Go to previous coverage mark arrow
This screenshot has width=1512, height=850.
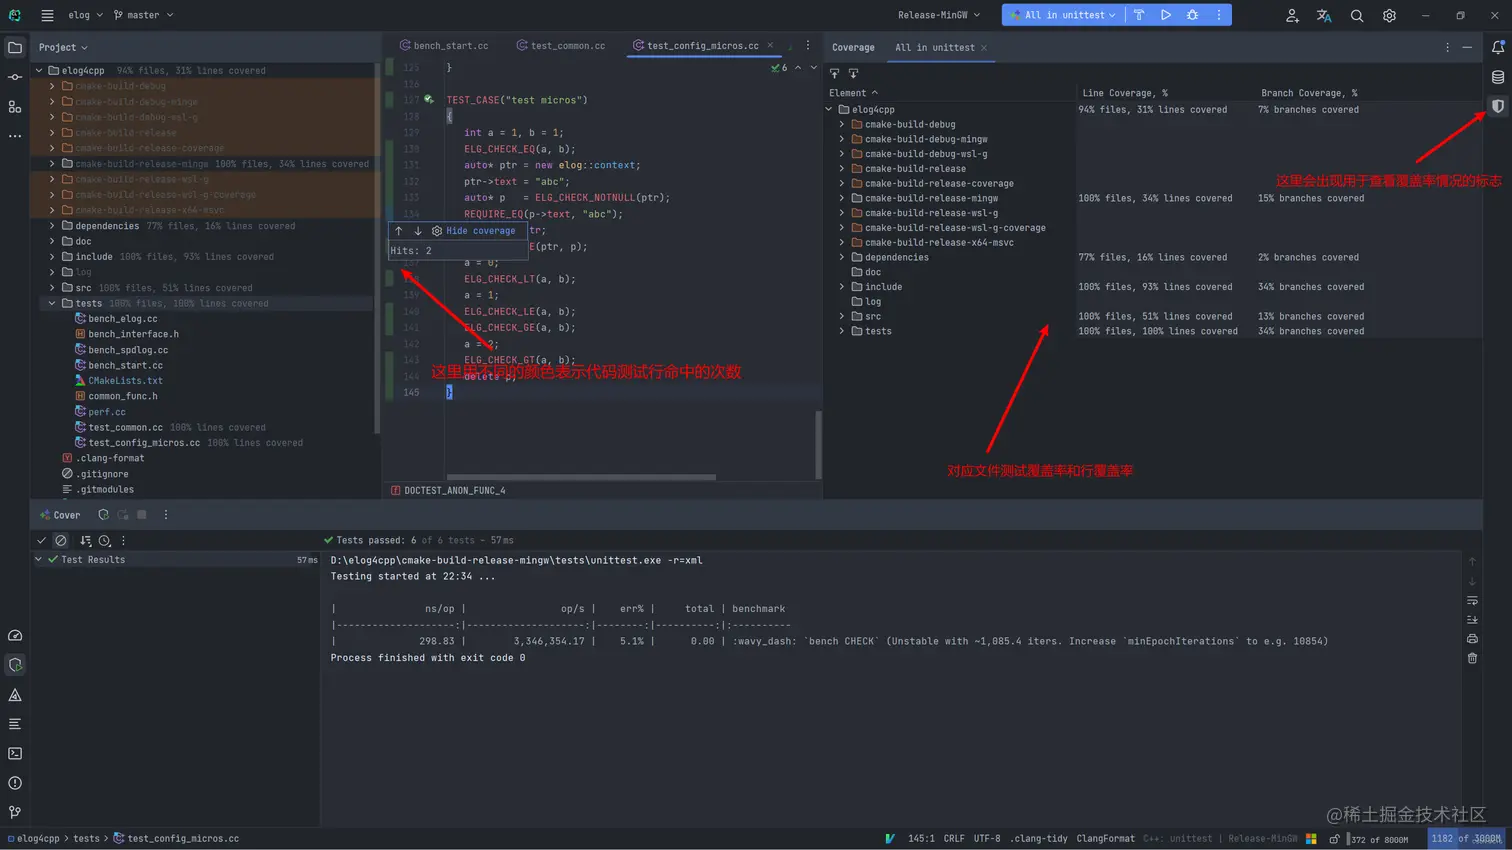point(398,231)
